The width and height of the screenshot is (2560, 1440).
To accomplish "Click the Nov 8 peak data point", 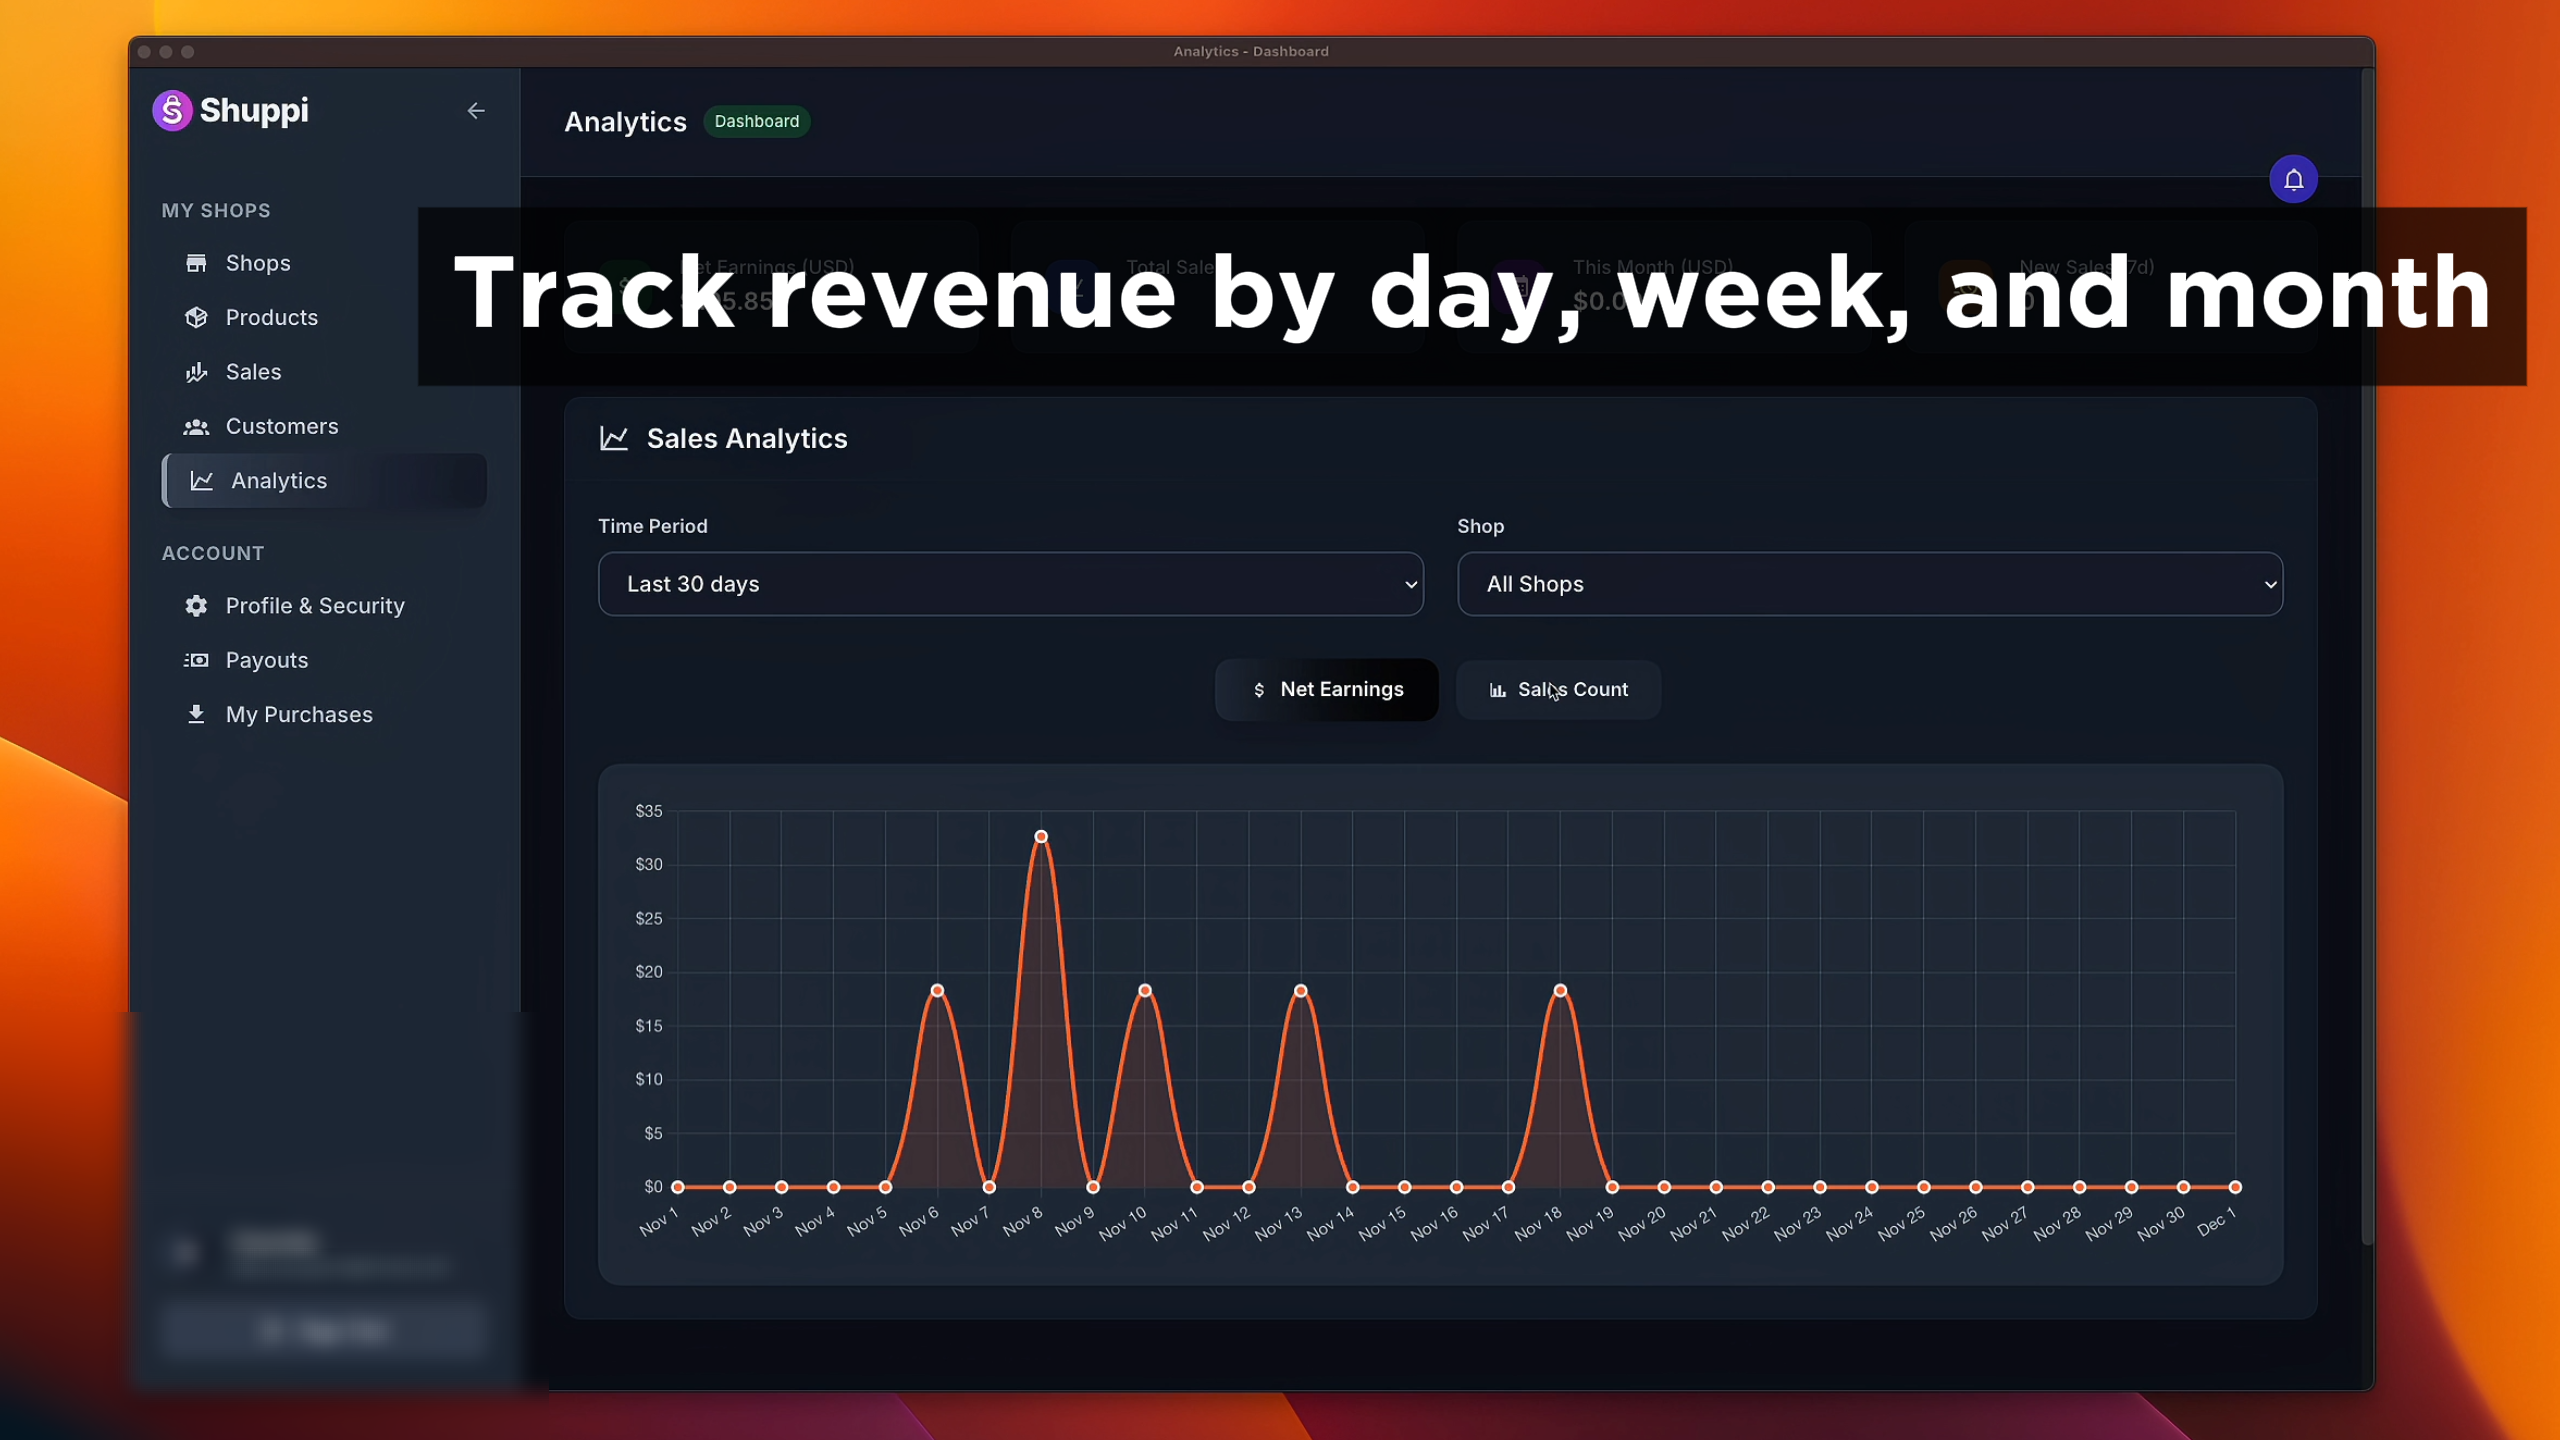I will point(1041,837).
